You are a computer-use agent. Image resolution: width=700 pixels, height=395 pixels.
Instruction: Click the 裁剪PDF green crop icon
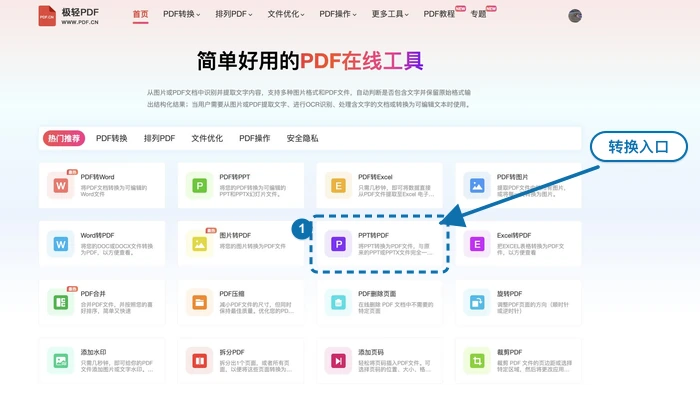[x=477, y=361]
